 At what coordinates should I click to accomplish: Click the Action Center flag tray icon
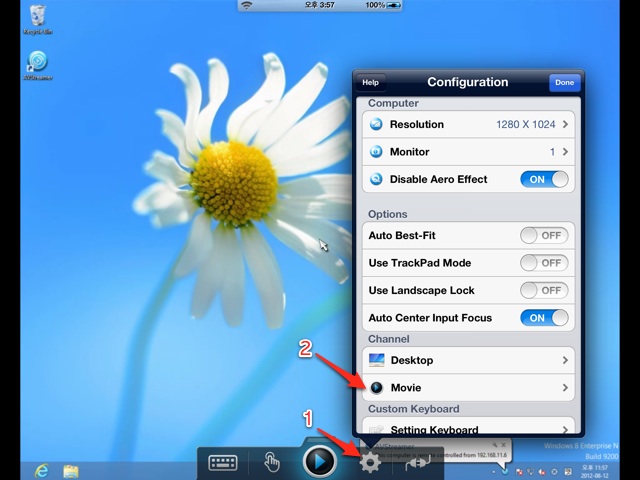pyautogui.click(x=519, y=472)
